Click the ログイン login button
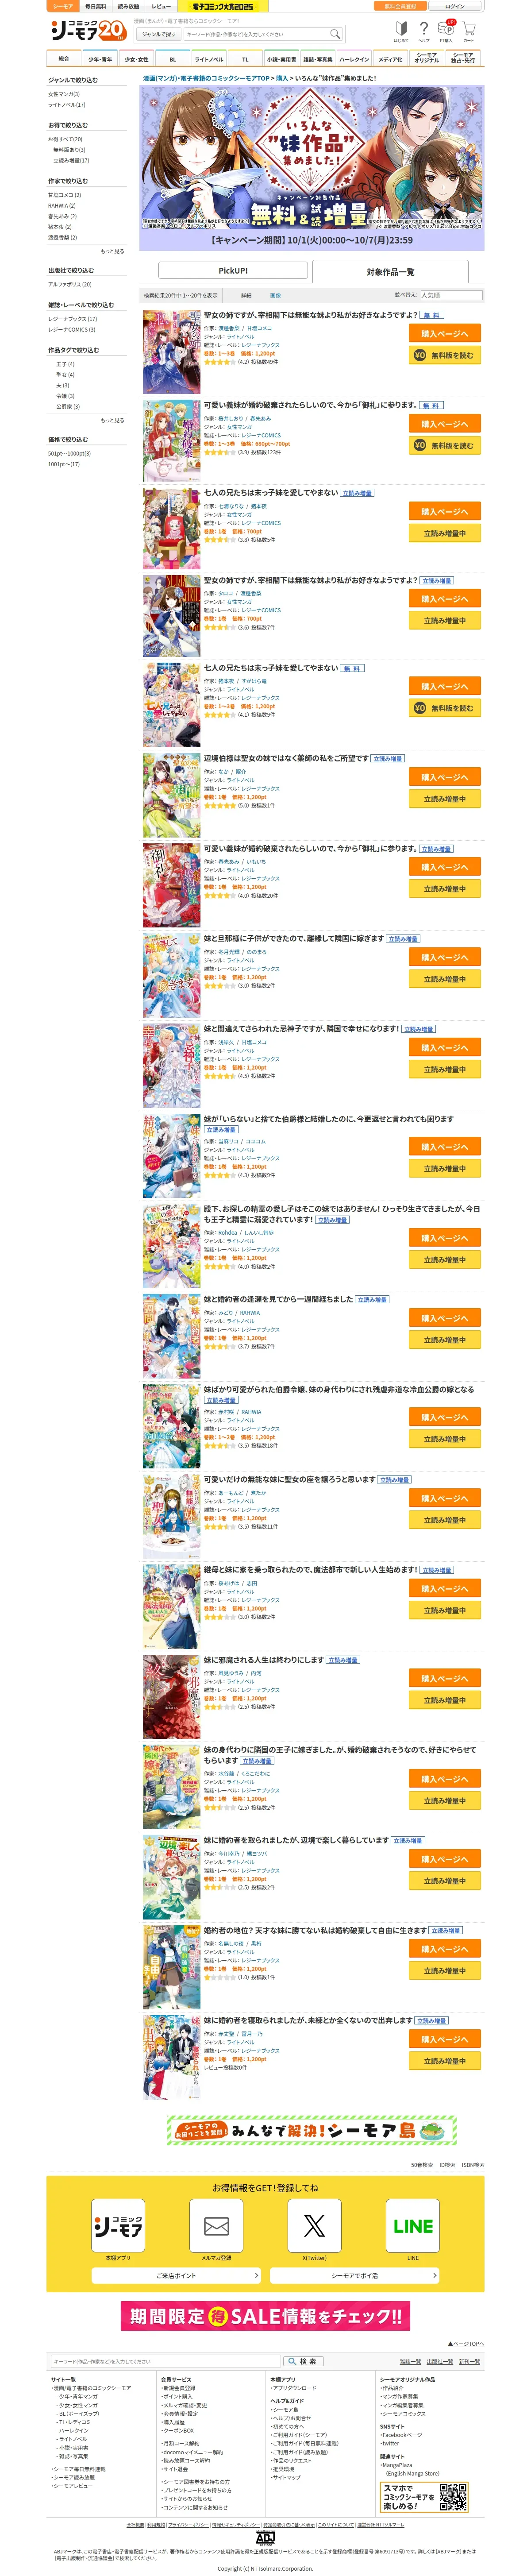The height and width of the screenshot is (2576, 531). (454, 6)
